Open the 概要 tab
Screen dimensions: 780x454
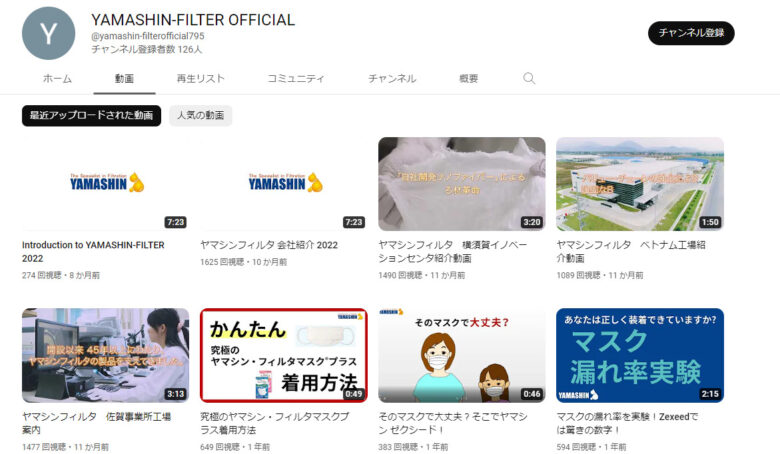point(469,78)
